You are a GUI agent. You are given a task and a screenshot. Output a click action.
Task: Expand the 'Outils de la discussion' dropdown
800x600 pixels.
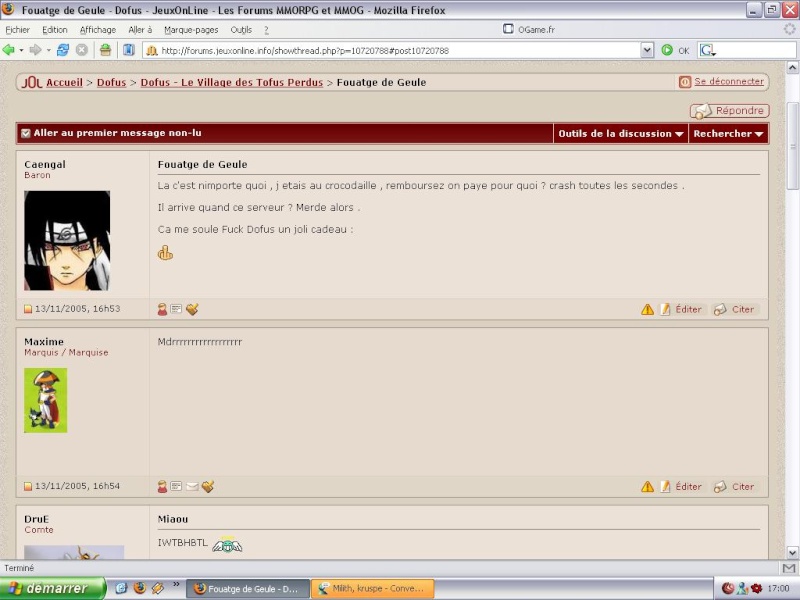tap(620, 134)
